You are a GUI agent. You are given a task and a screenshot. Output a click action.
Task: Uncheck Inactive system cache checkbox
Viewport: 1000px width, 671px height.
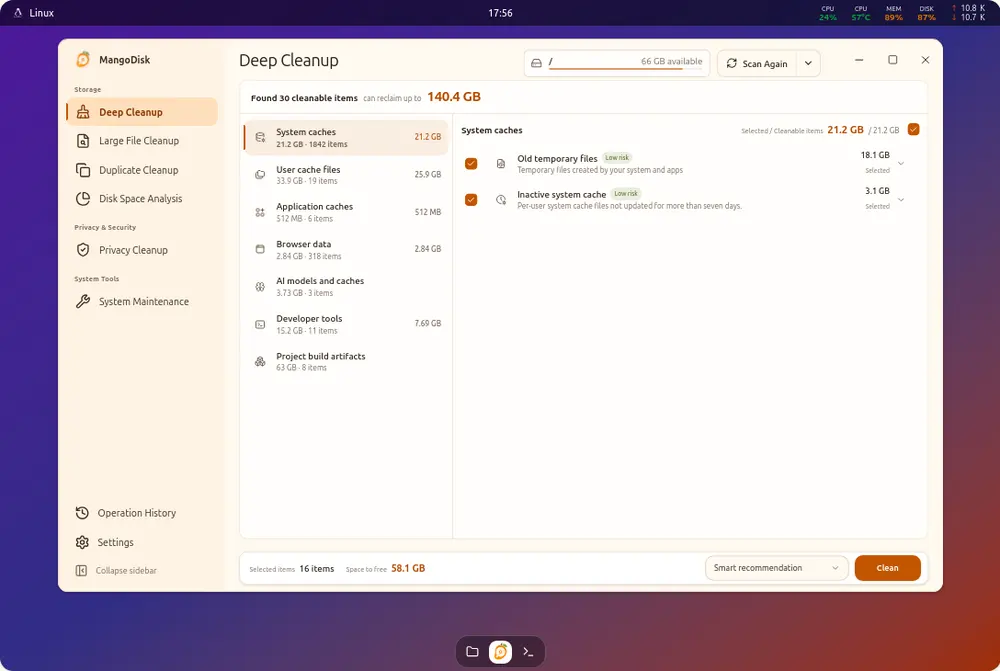471,200
